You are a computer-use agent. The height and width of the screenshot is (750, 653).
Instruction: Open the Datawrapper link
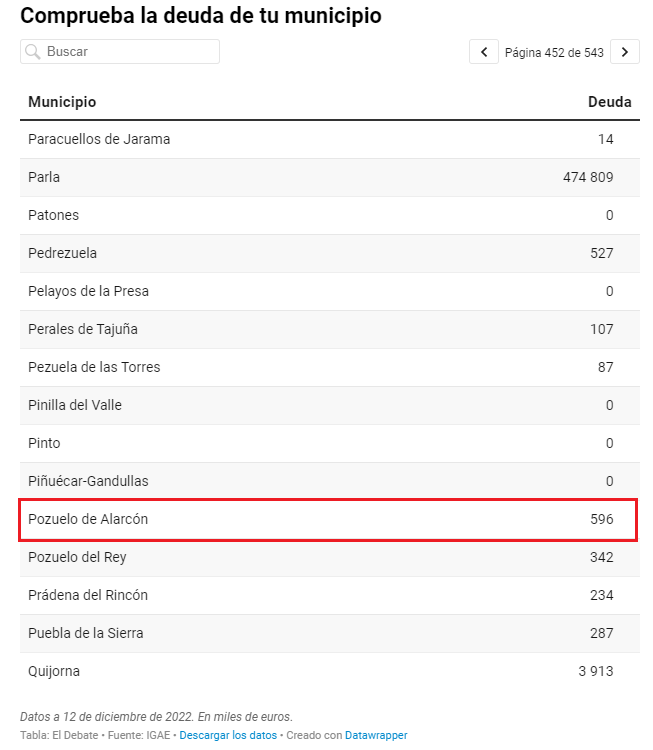376,735
